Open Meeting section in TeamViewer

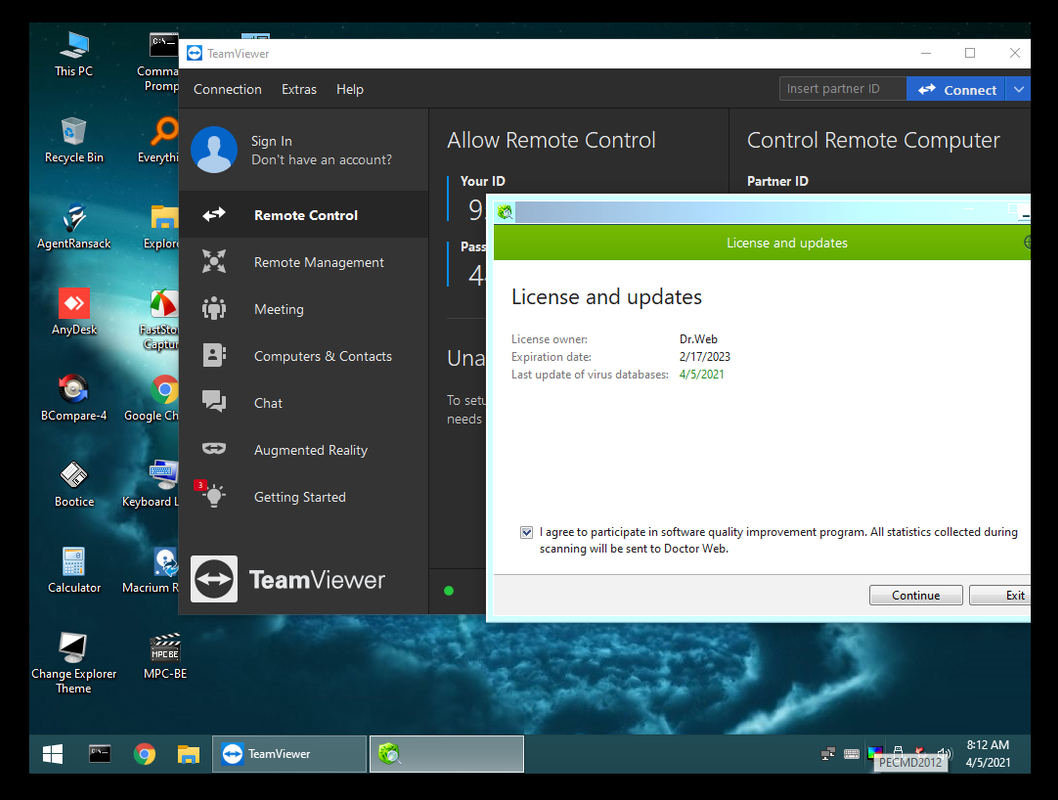tap(304, 309)
